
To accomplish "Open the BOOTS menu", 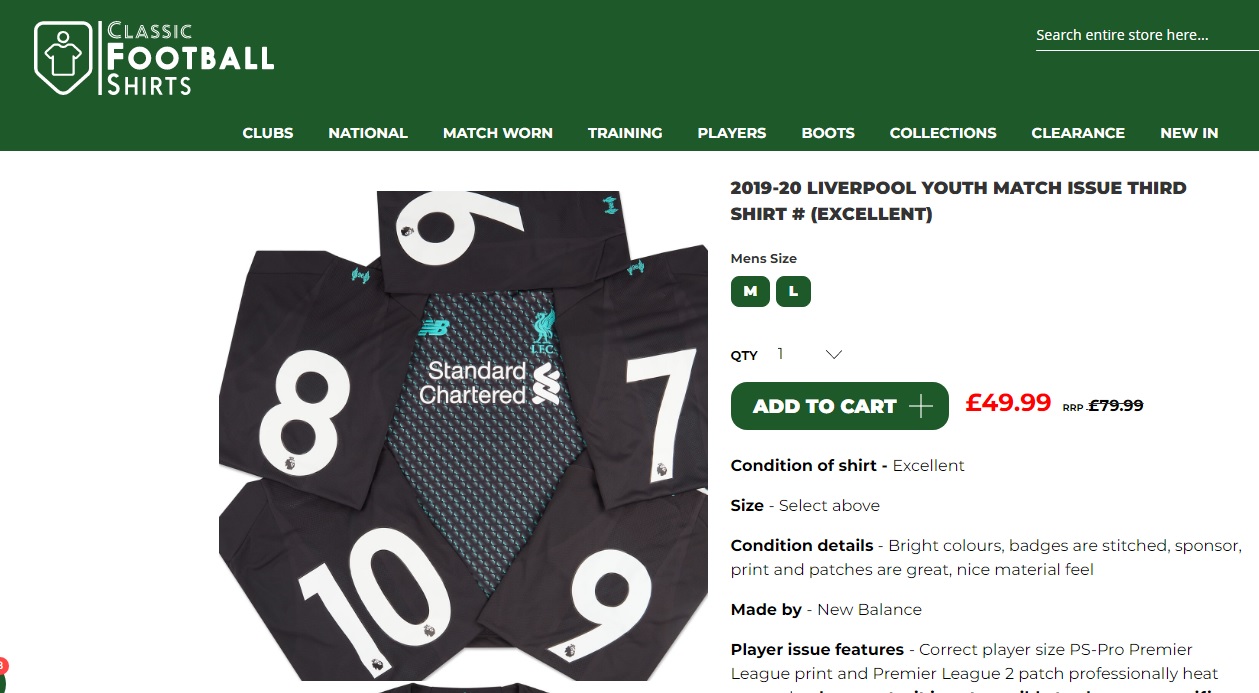I will click(828, 133).
